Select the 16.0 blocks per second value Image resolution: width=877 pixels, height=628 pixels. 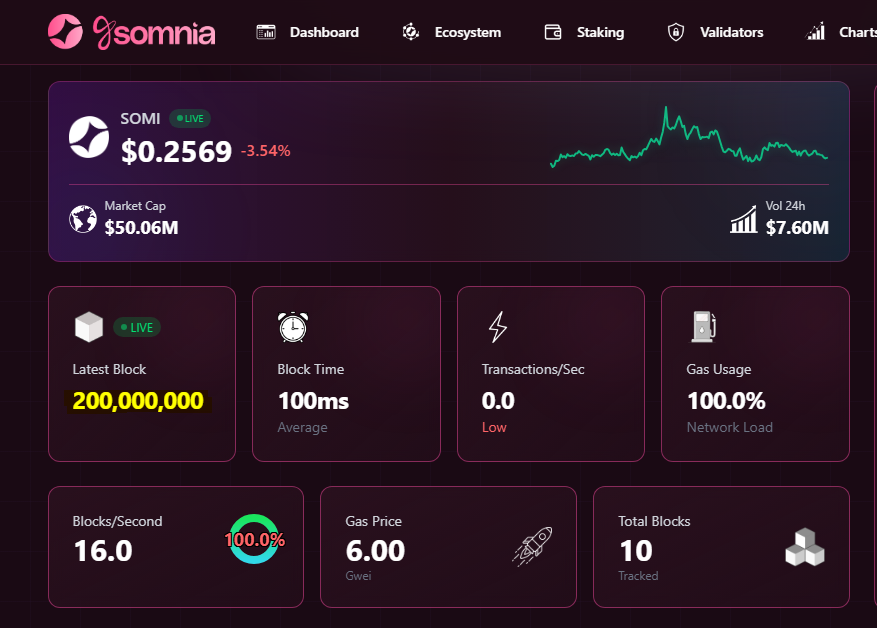tap(103, 551)
